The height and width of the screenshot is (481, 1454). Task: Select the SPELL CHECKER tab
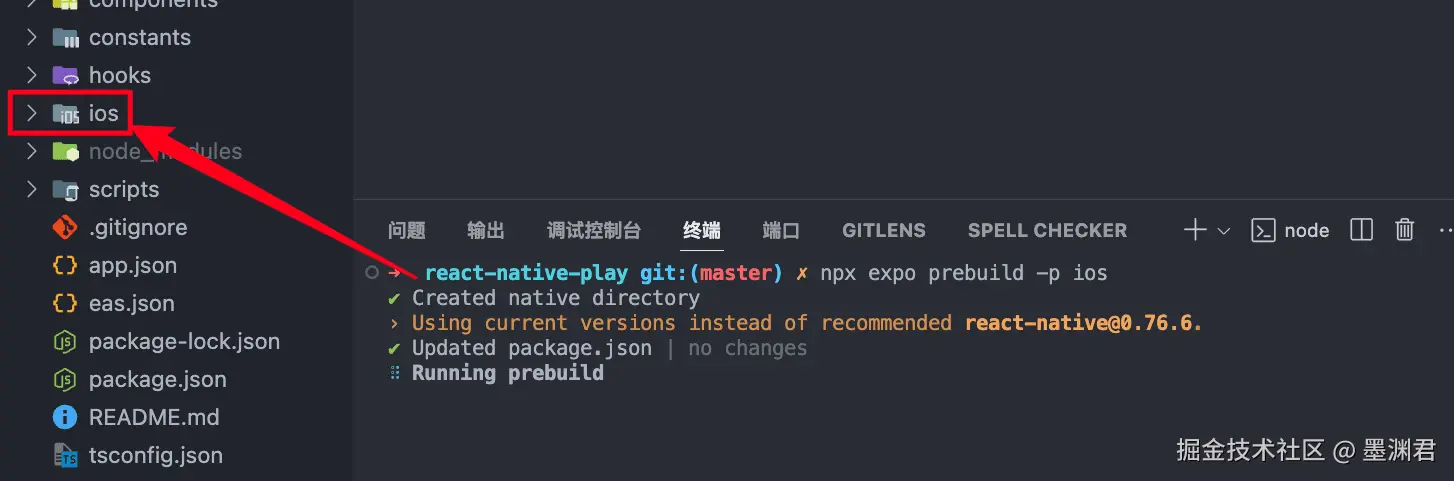1047,230
